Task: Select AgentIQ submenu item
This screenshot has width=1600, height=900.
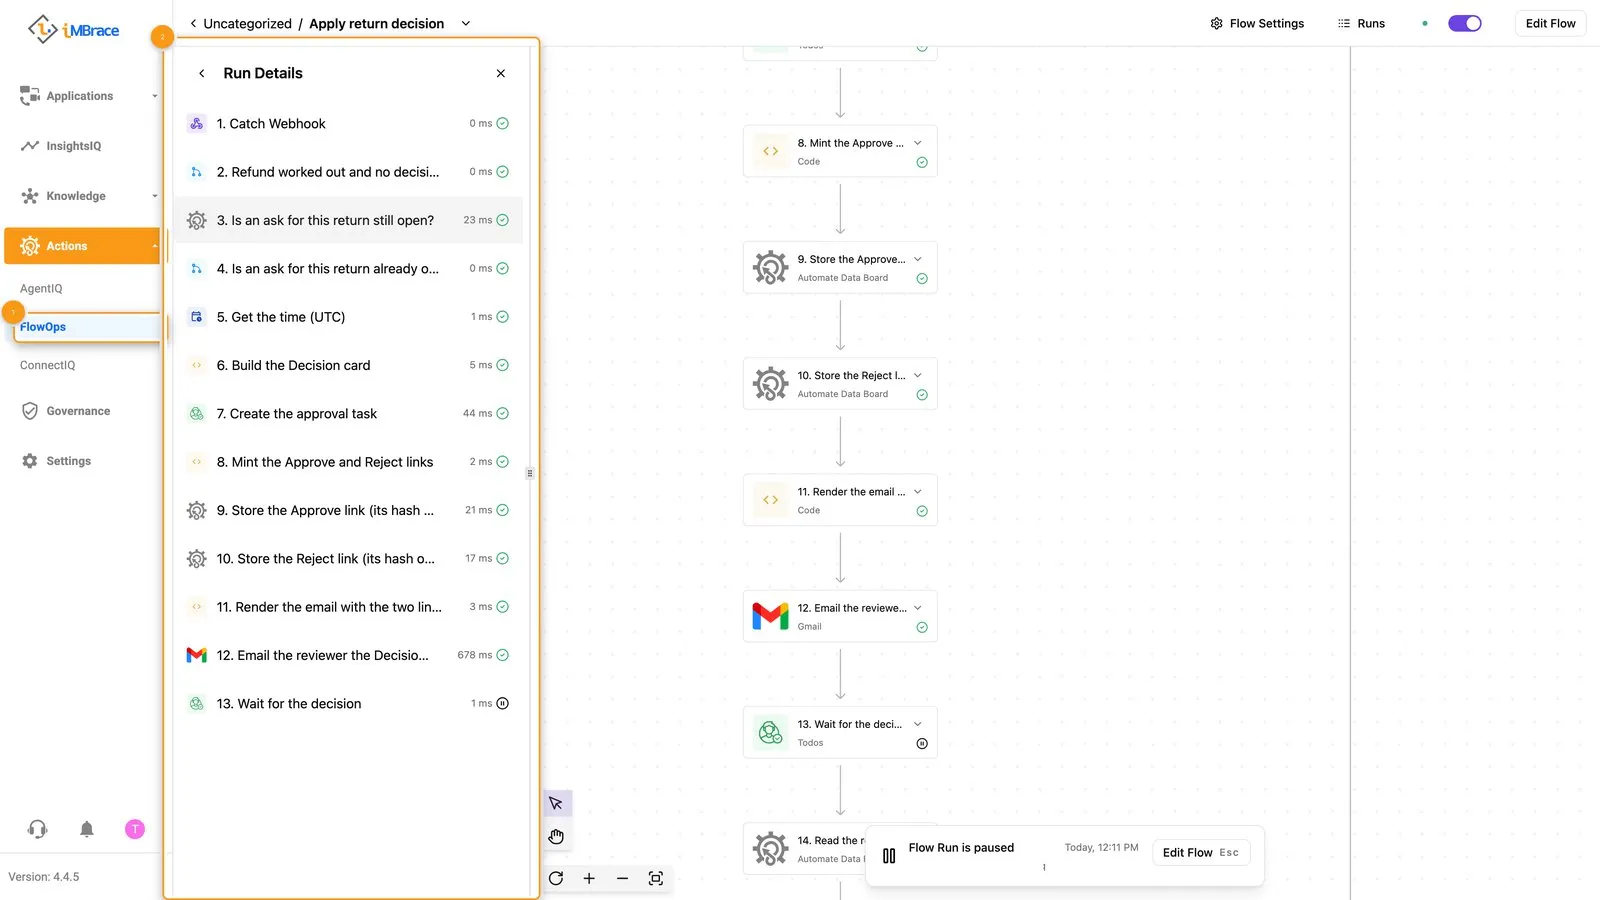Action: click(41, 289)
